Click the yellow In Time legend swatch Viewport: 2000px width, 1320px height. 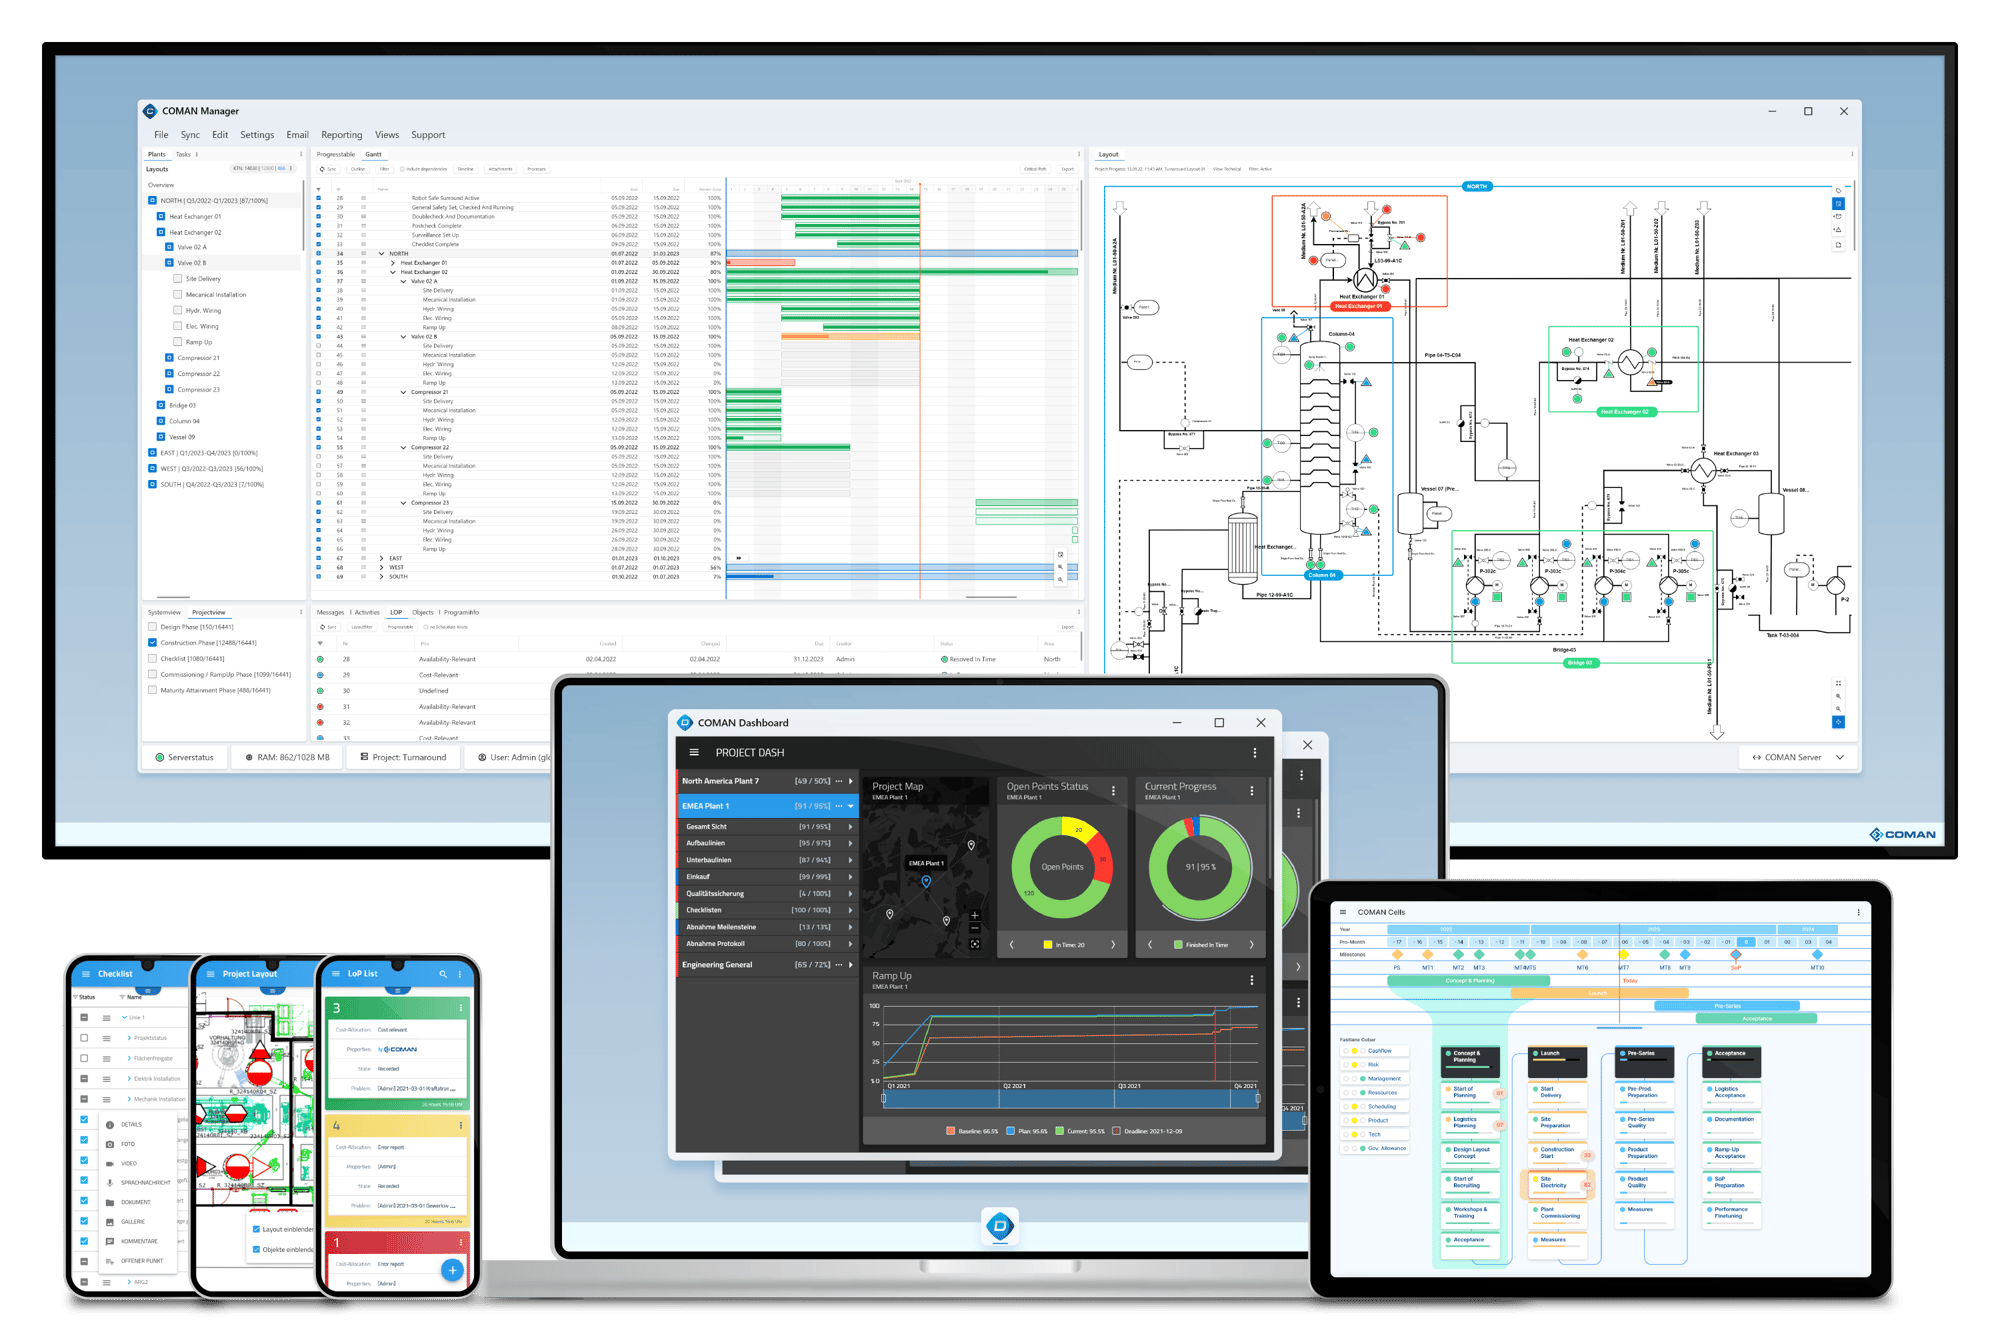click(1048, 944)
